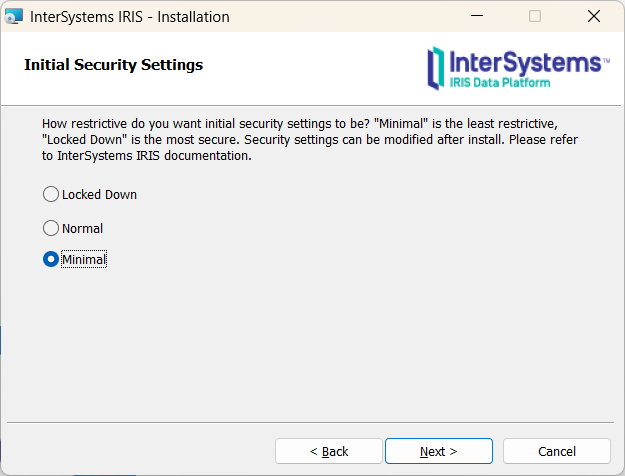The width and height of the screenshot is (625, 476).
Task: Select the Minimal radio button circle
Action: pos(51,259)
